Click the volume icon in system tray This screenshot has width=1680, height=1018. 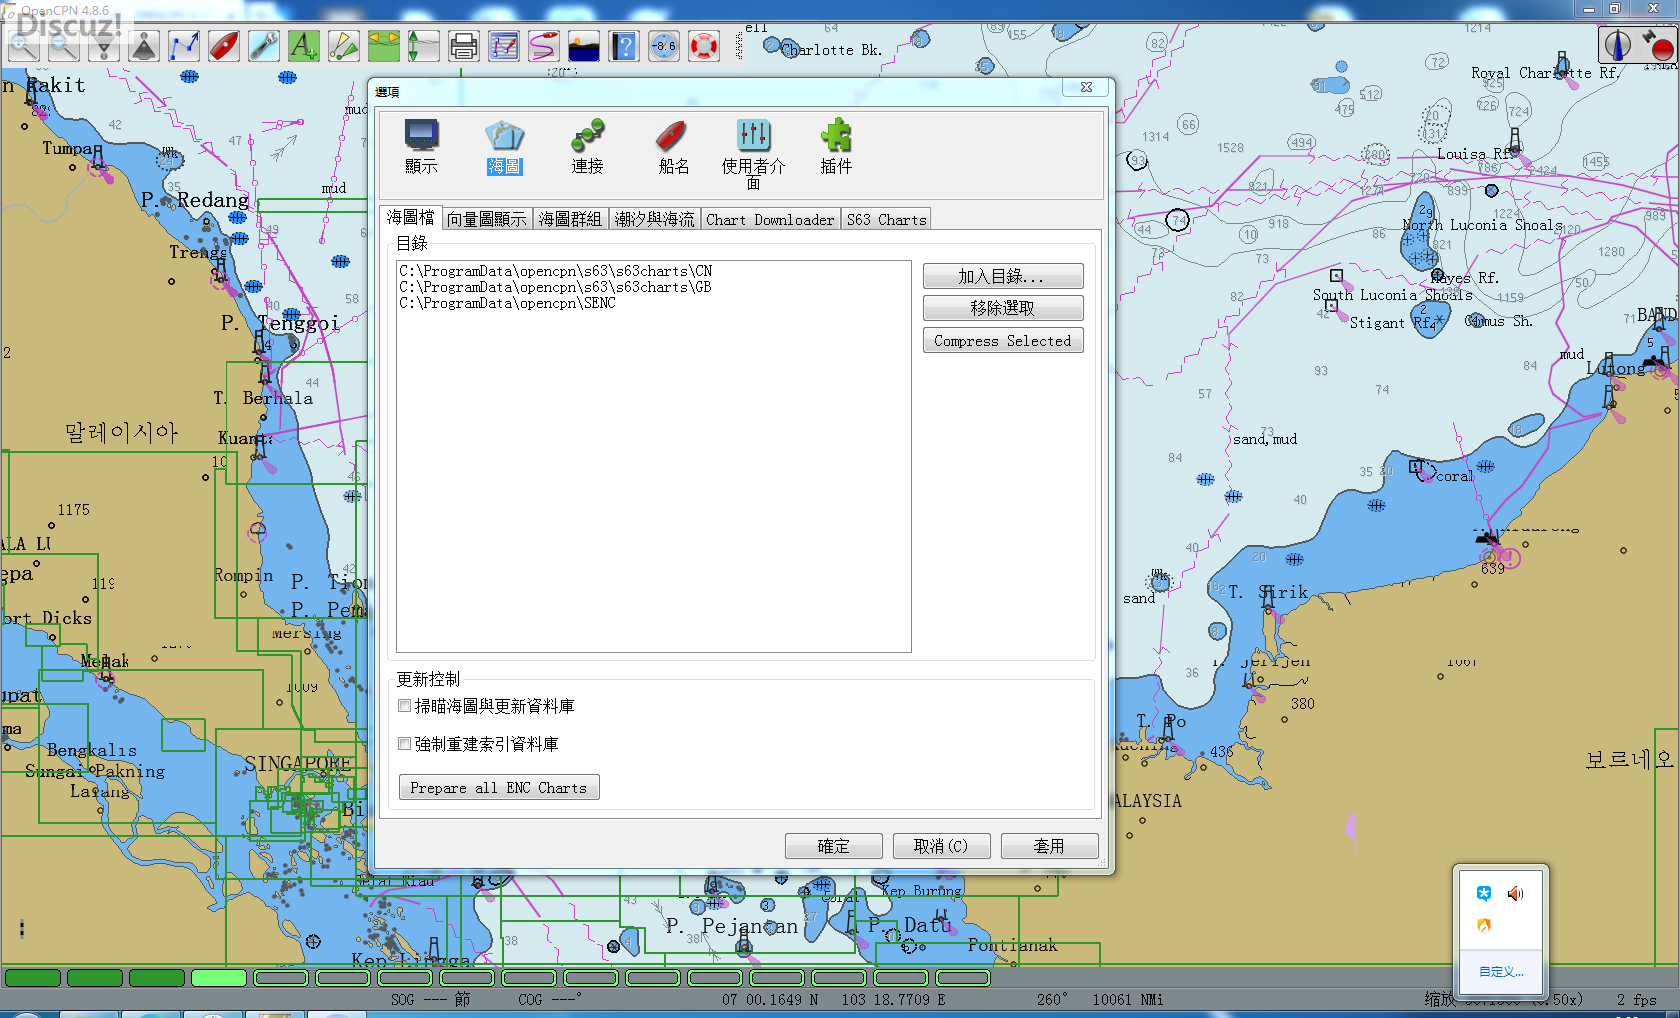click(x=1515, y=894)
